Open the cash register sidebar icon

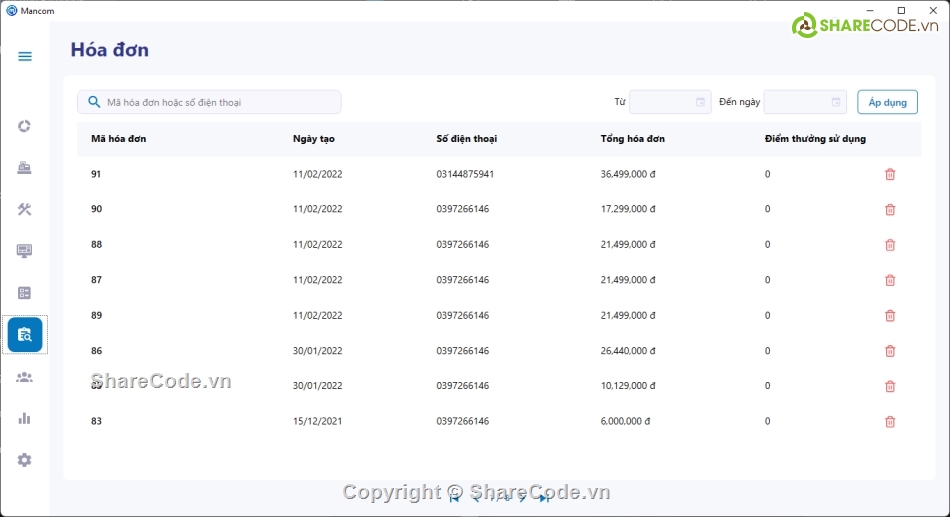(25, 168)
